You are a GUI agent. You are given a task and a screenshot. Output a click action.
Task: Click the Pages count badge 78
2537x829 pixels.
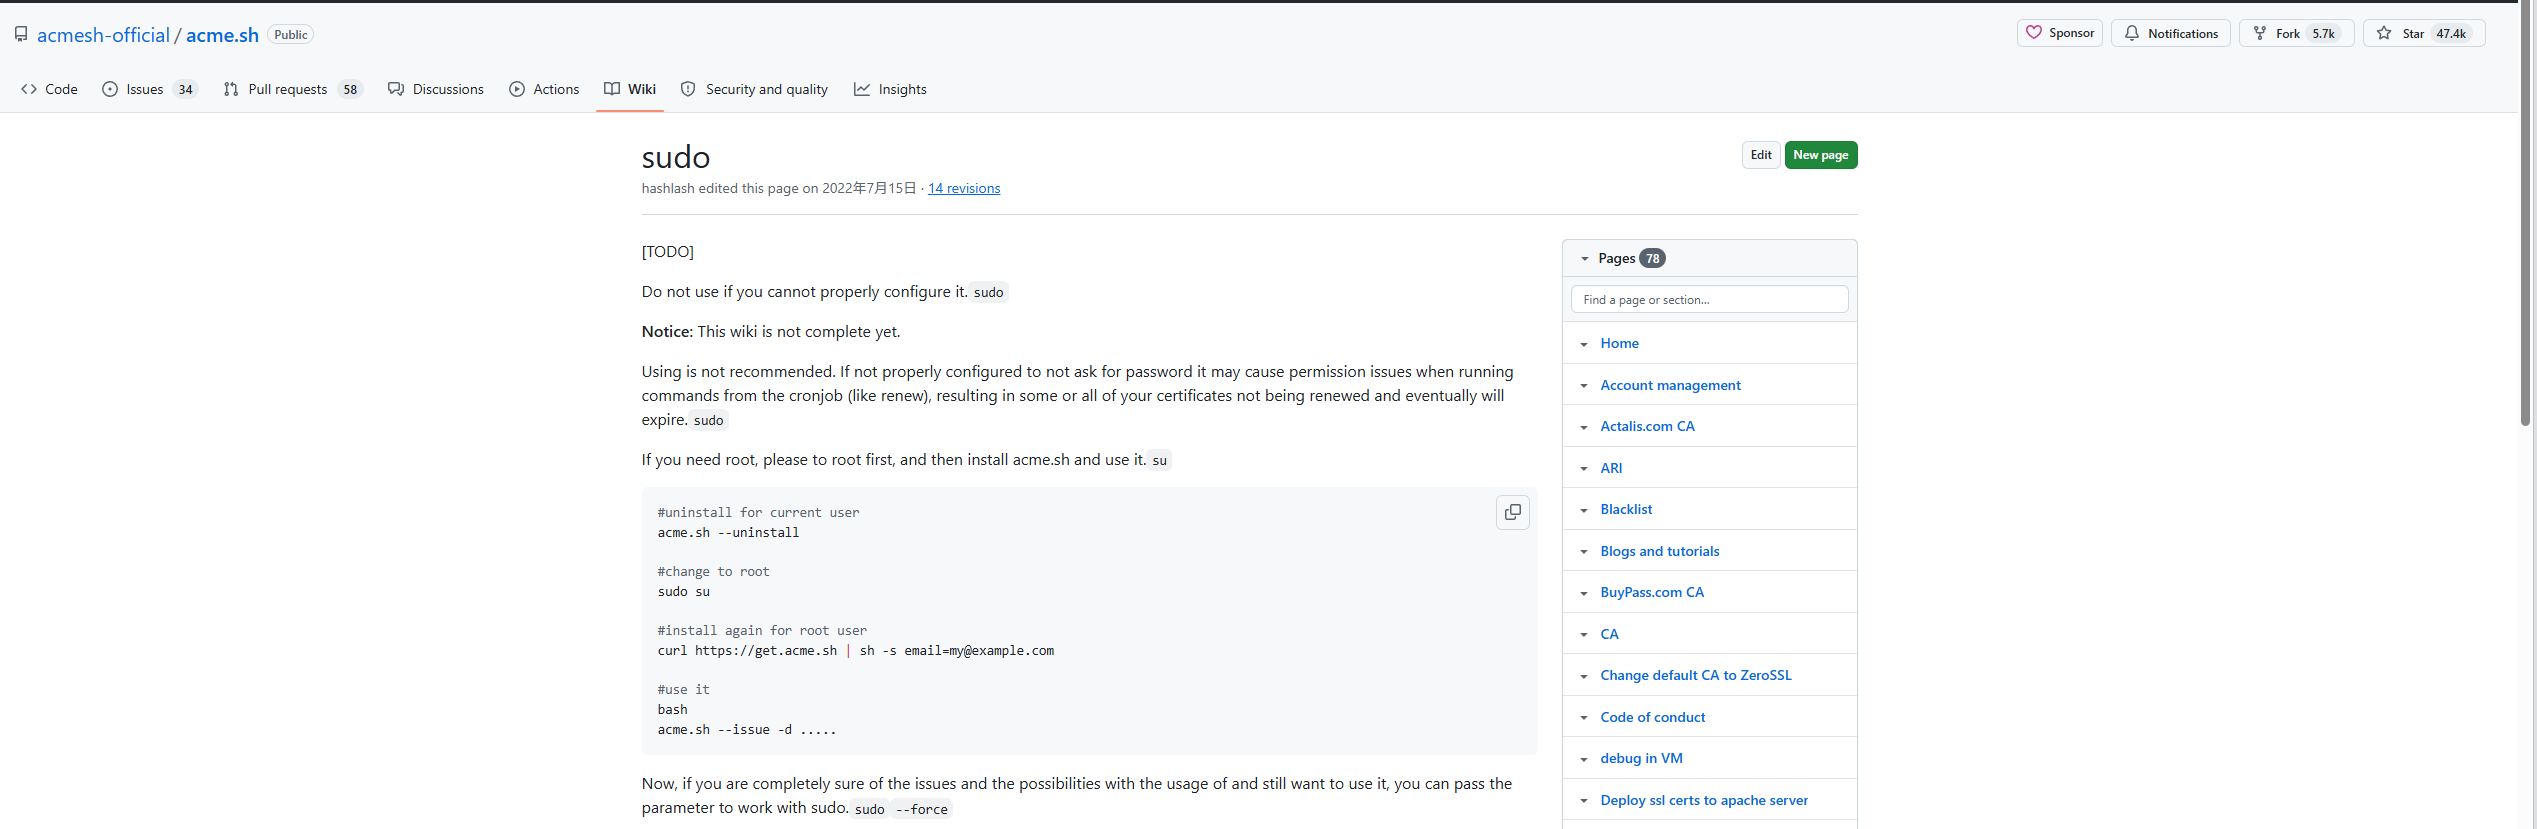pos(1653,258)
